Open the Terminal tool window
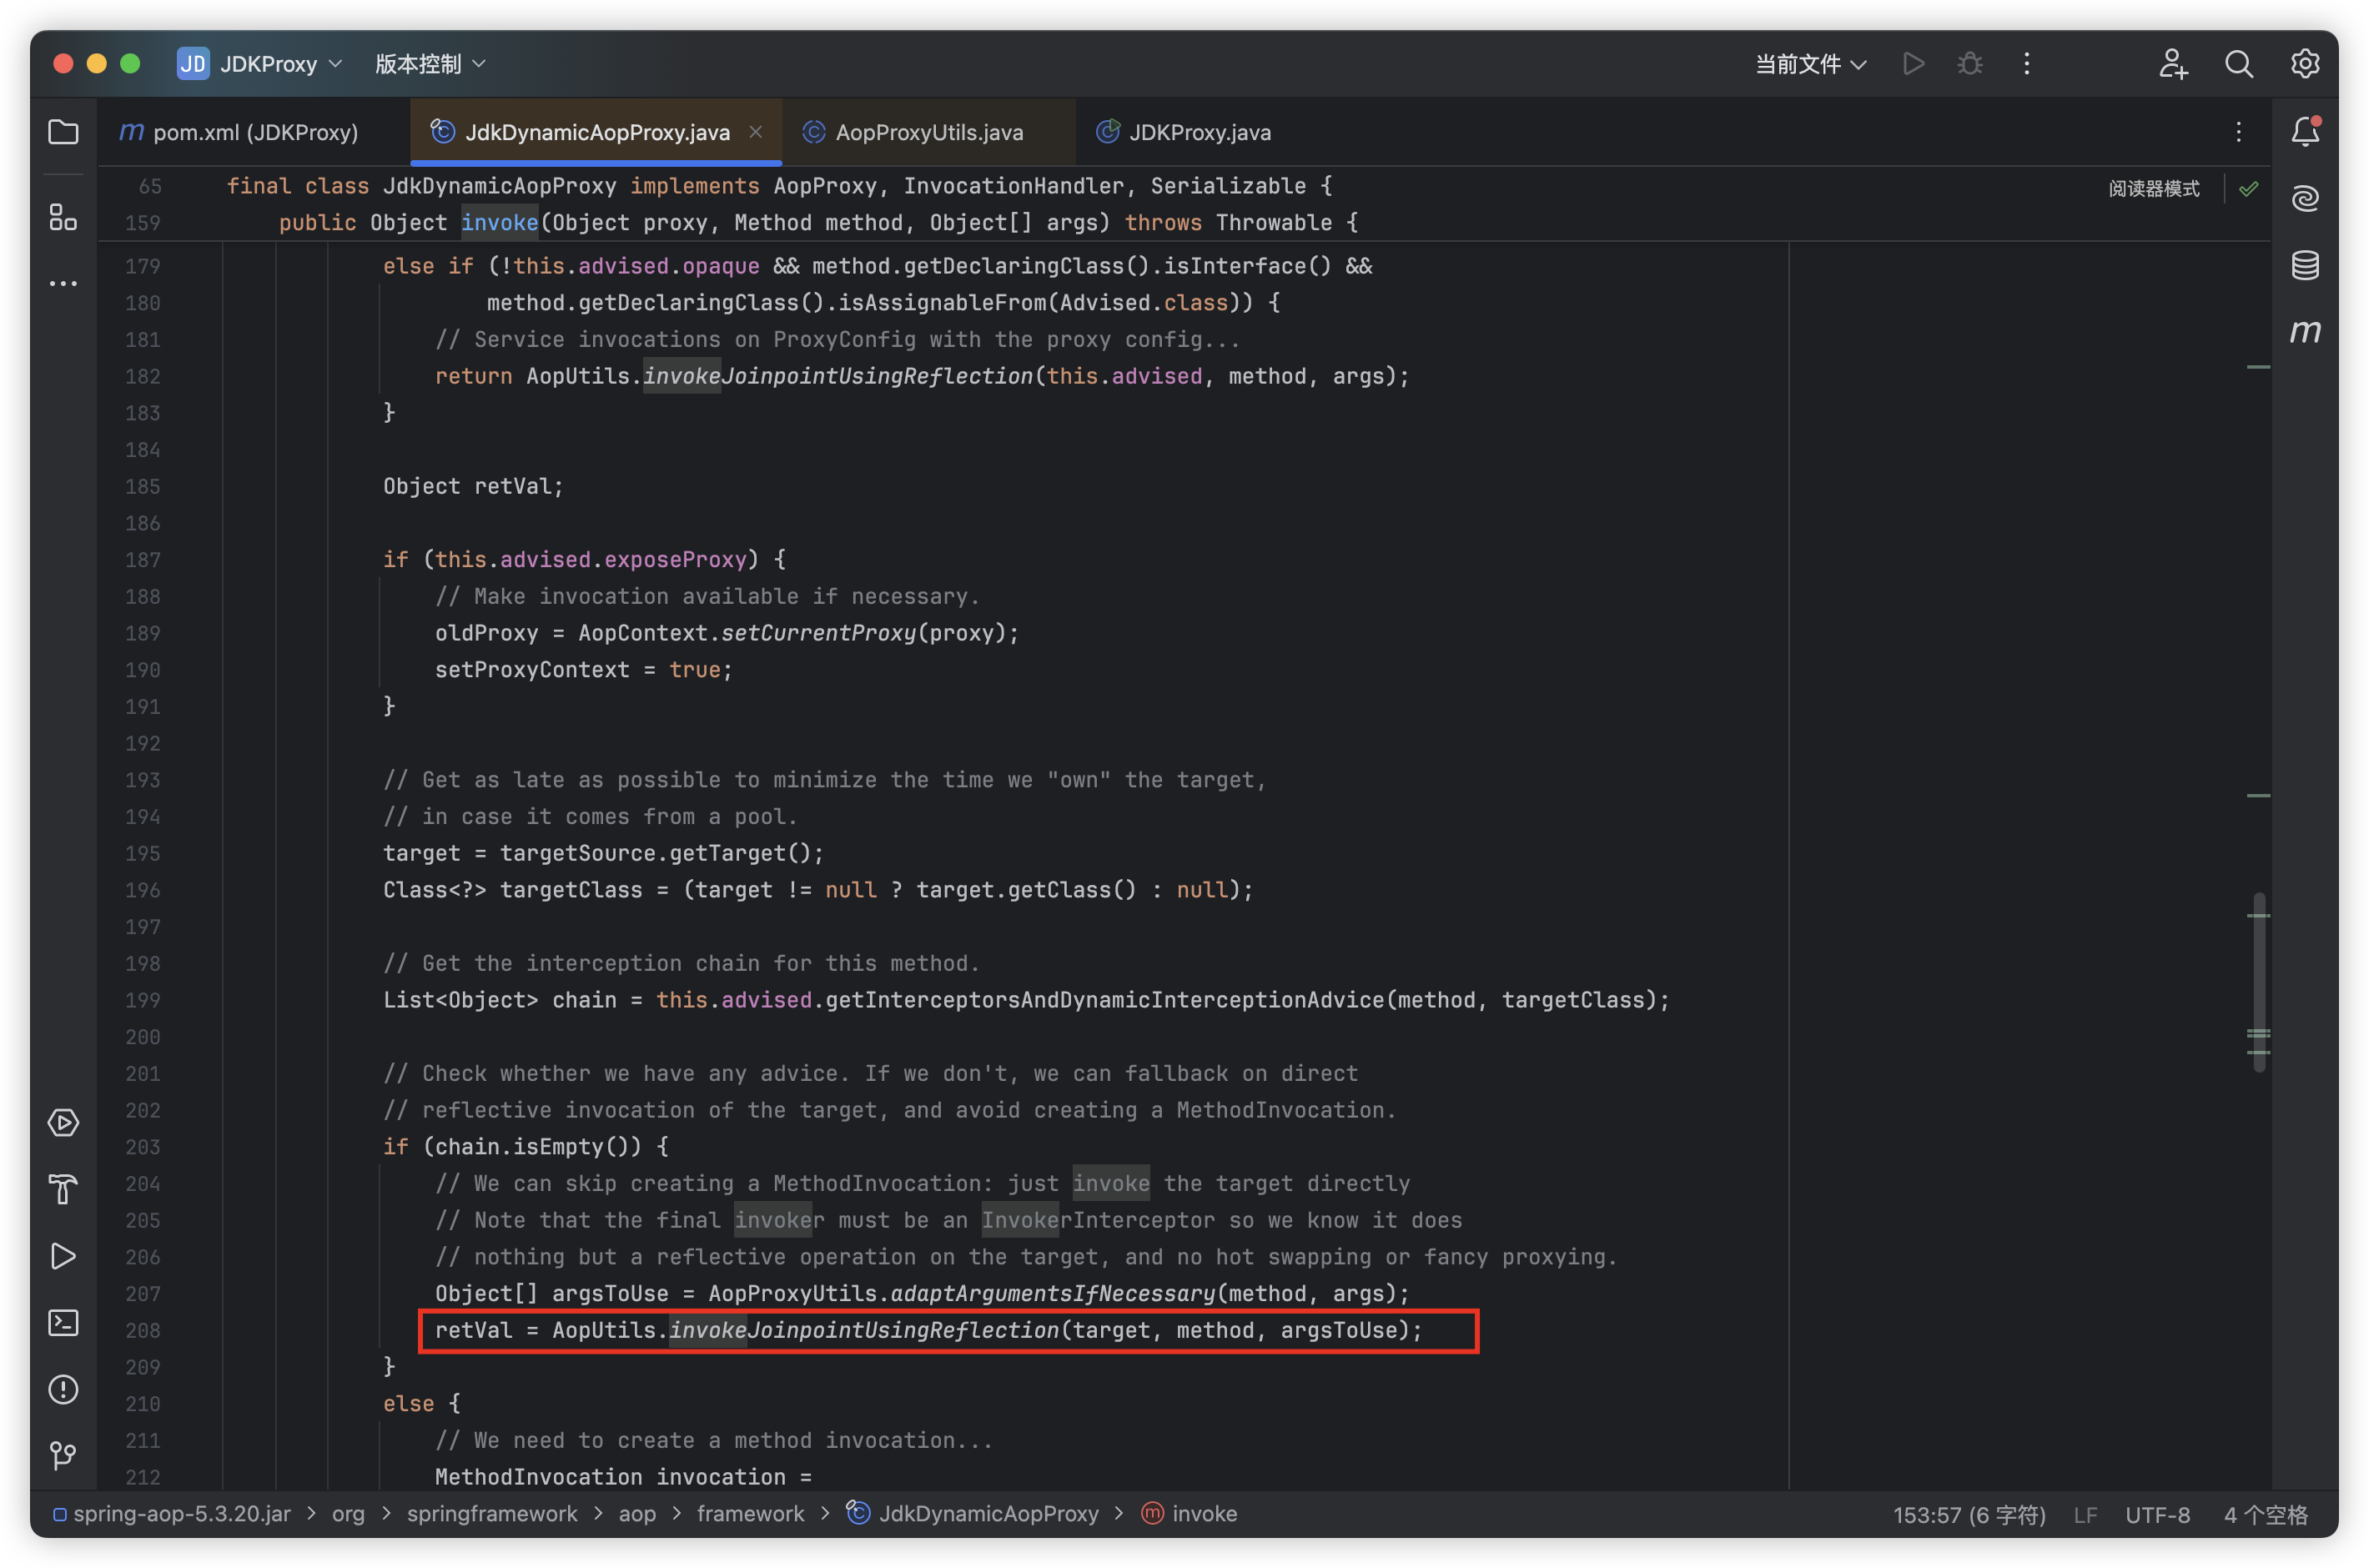The image size is (2369, 1568). tap(63, 1323)
